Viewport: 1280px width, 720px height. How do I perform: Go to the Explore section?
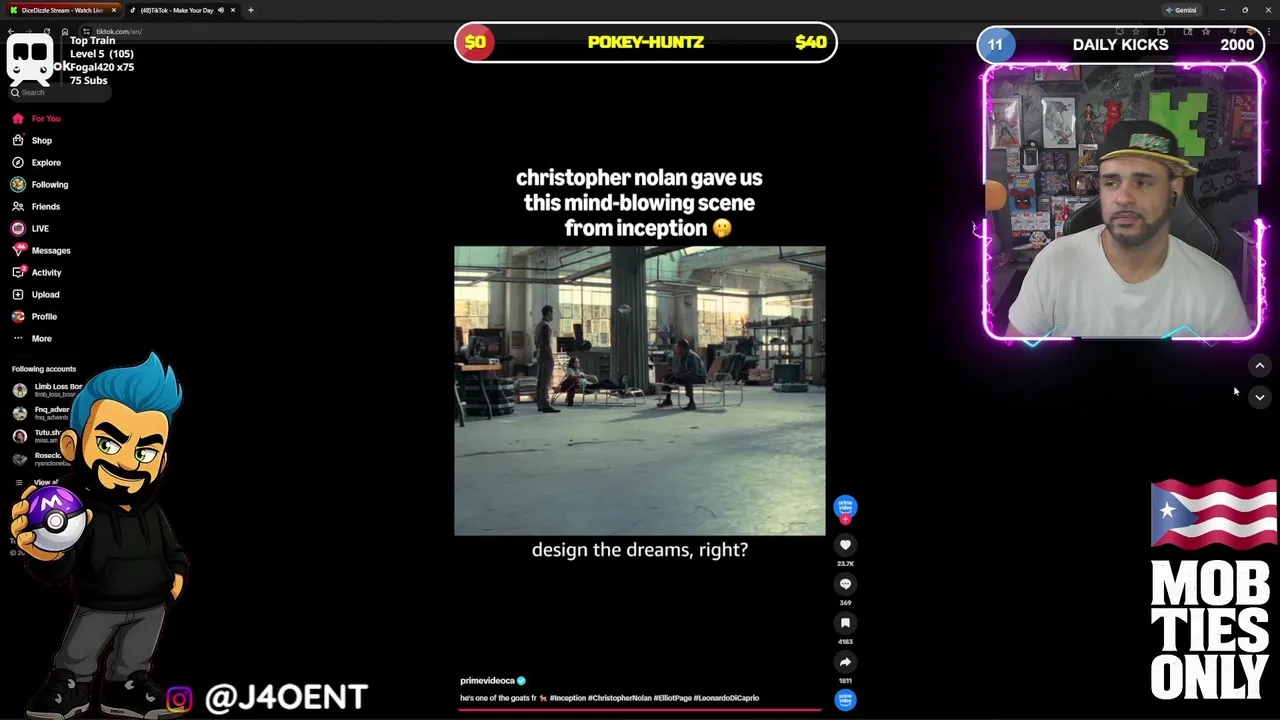36,162
